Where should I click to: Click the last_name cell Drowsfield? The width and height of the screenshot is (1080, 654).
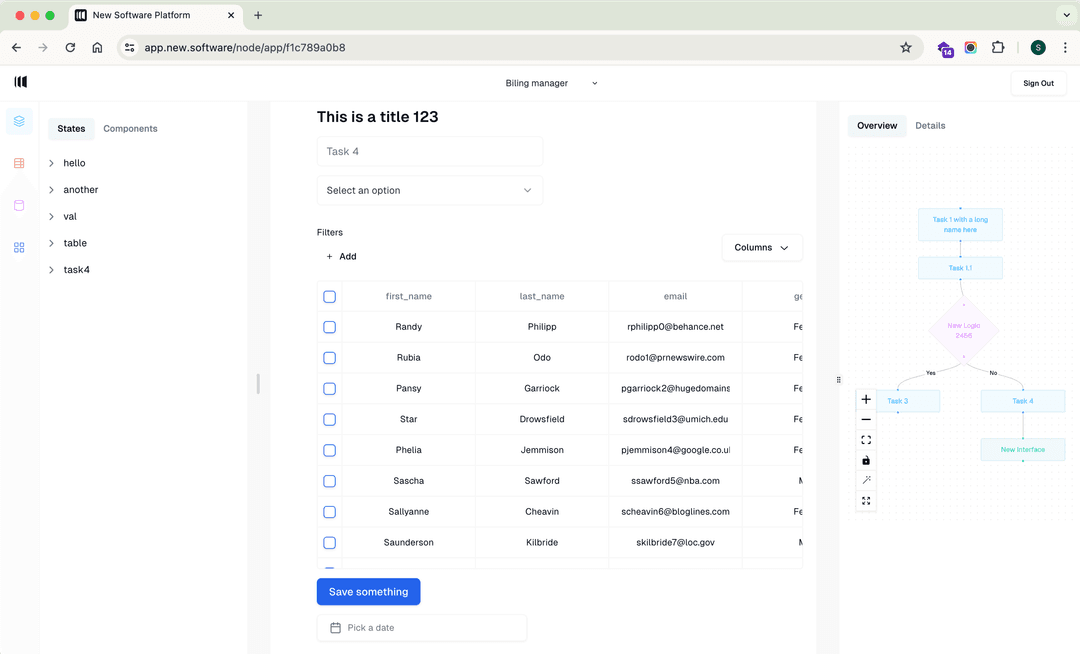[542, 419]
